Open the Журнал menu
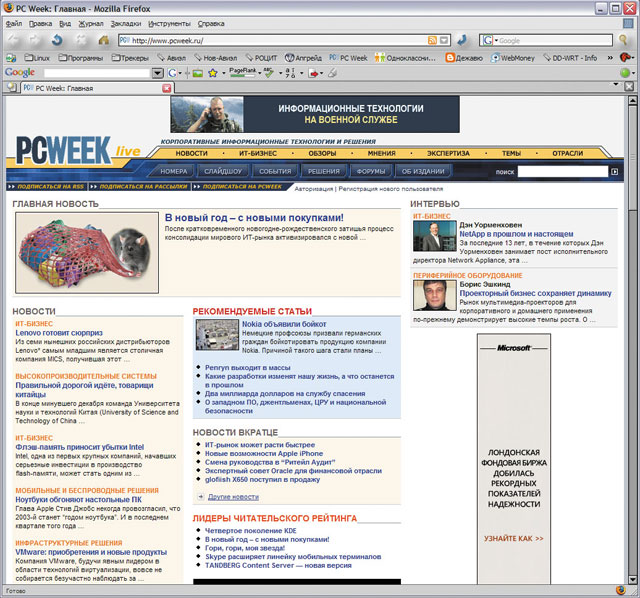 [91, 24]
